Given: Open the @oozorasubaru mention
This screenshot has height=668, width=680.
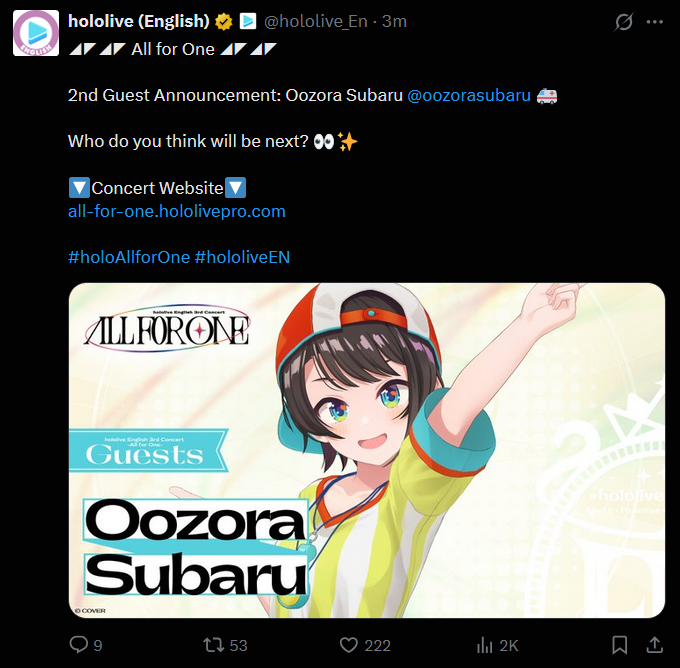Looking at the screenshot, I should [469, 95].
